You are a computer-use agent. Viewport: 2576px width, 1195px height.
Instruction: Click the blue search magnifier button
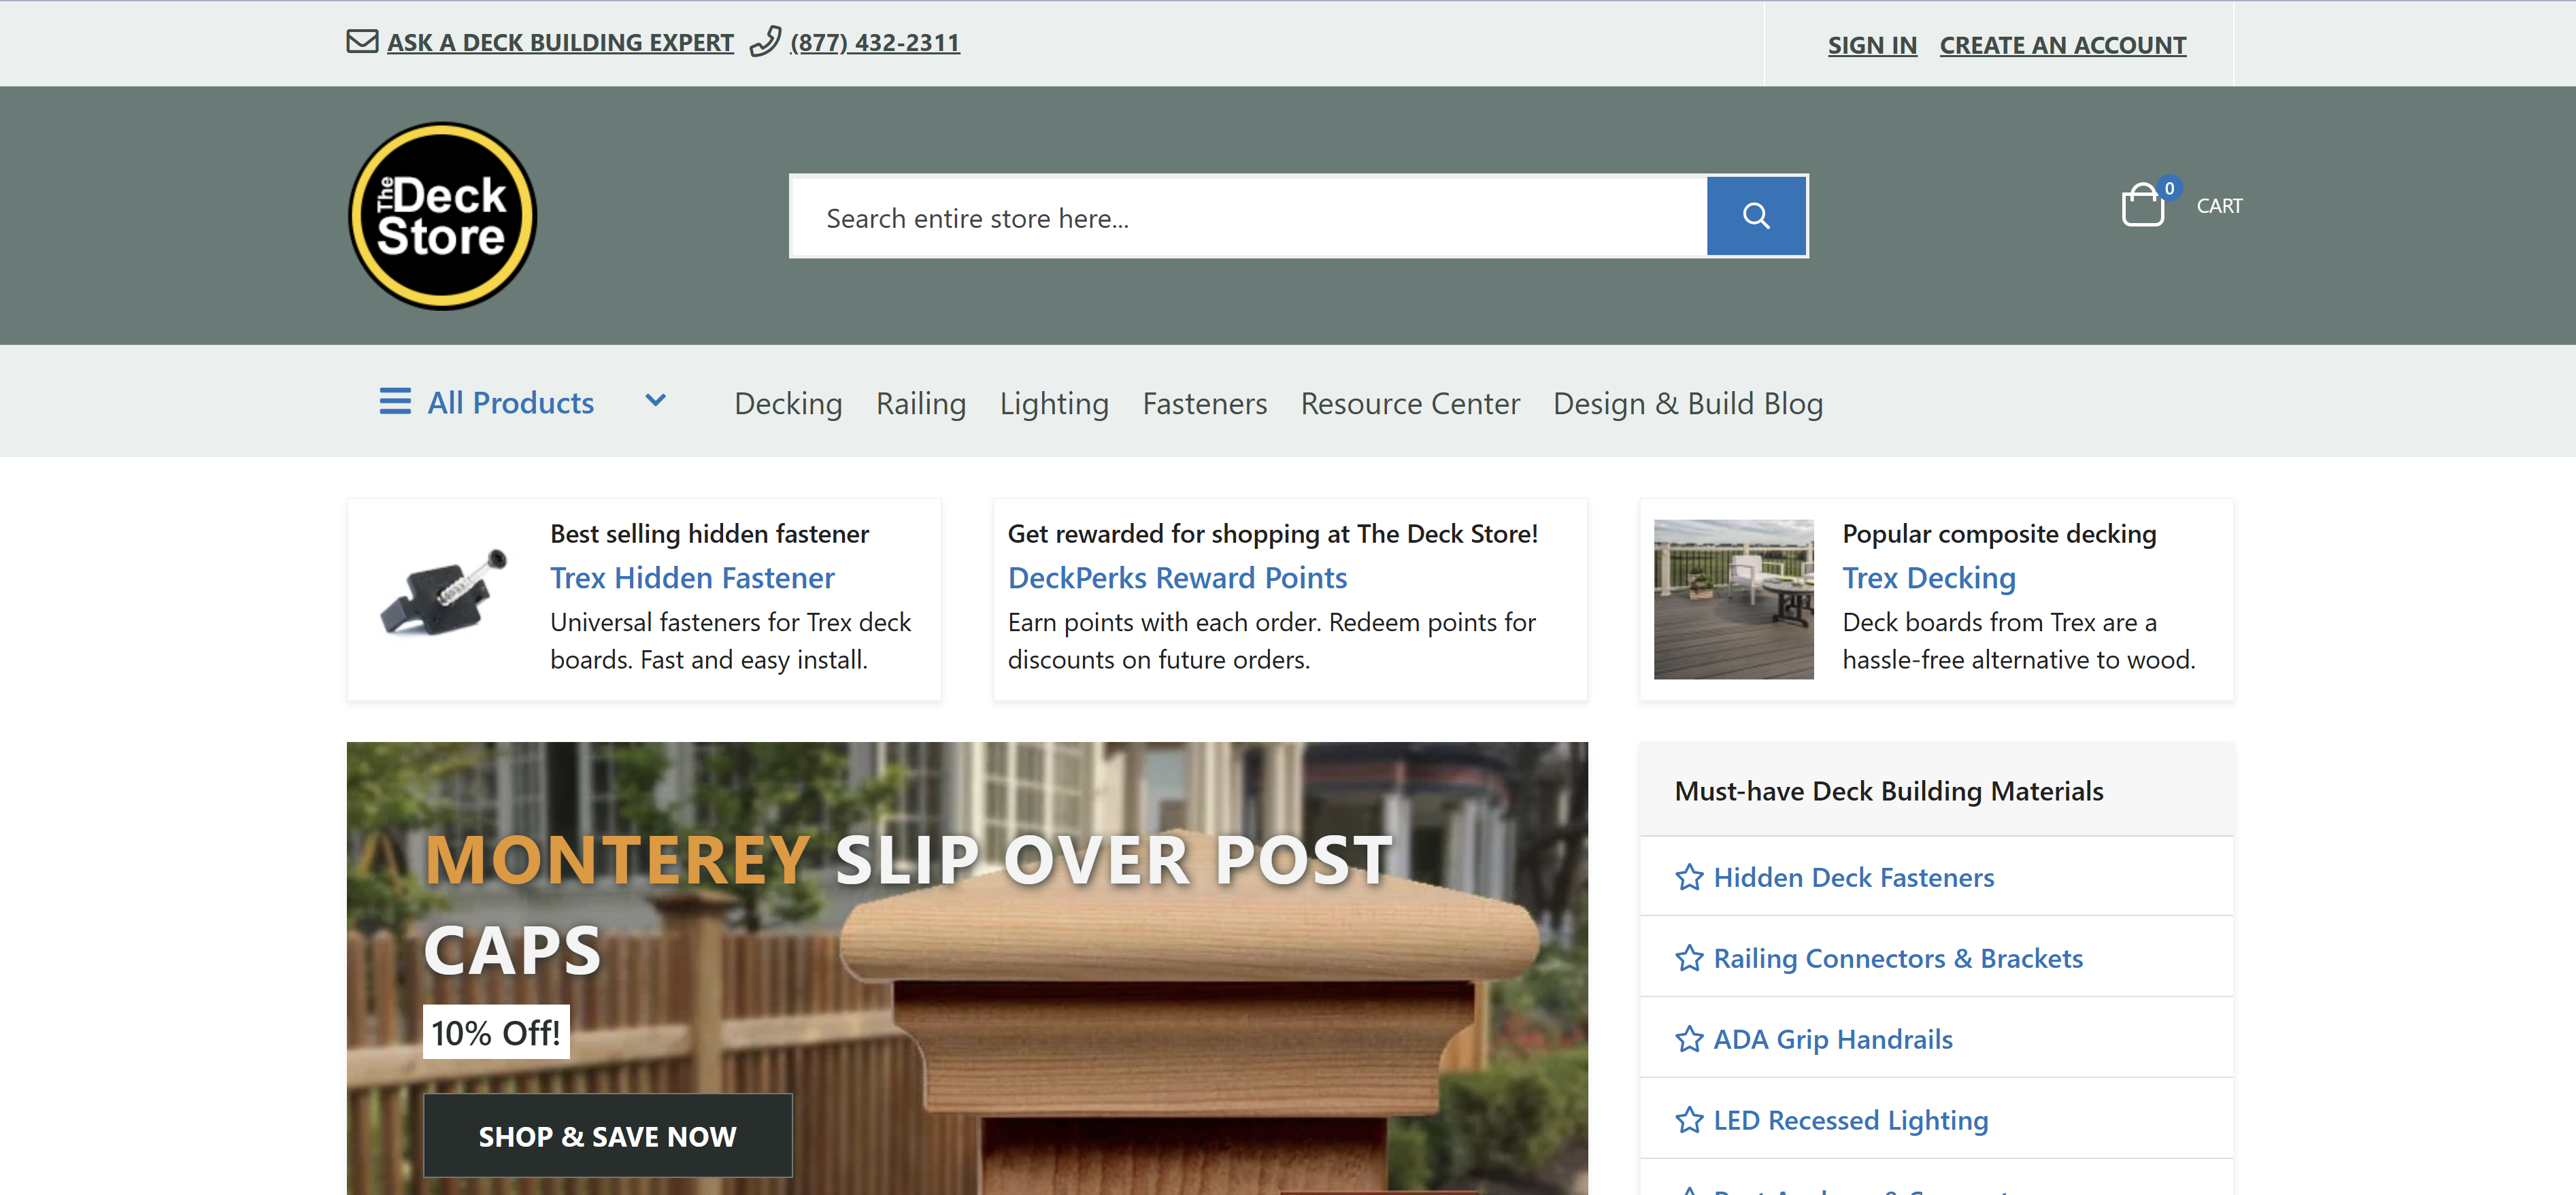[1755, 216]
